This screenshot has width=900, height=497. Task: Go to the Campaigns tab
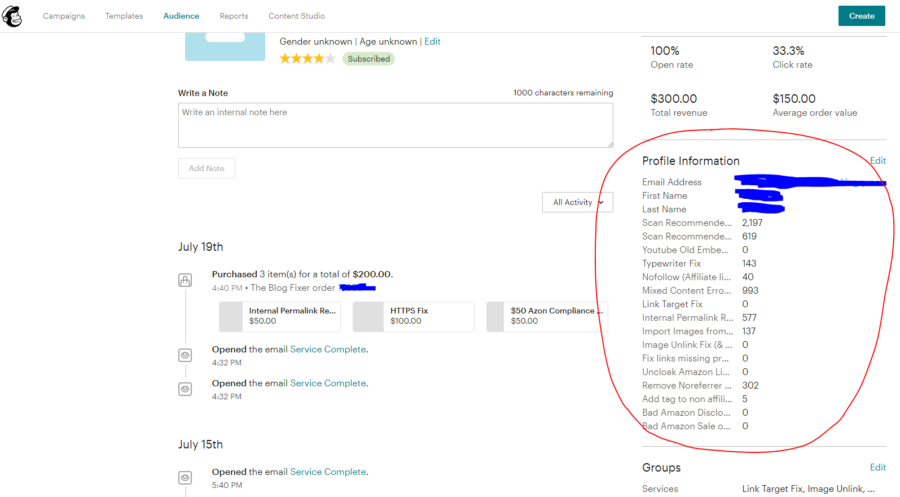(x=64, y=16)
